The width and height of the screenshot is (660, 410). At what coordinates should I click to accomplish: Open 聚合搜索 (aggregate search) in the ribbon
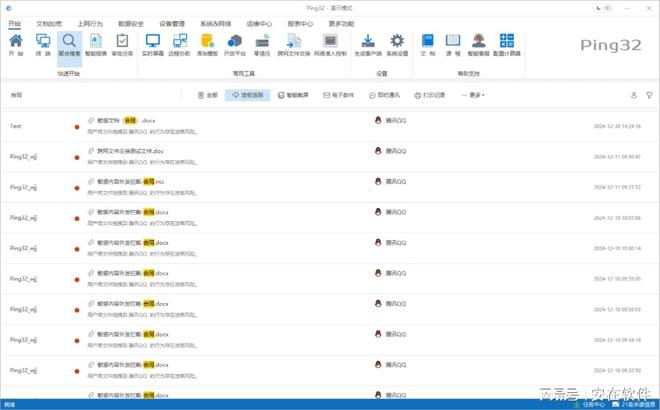[70, 46]
